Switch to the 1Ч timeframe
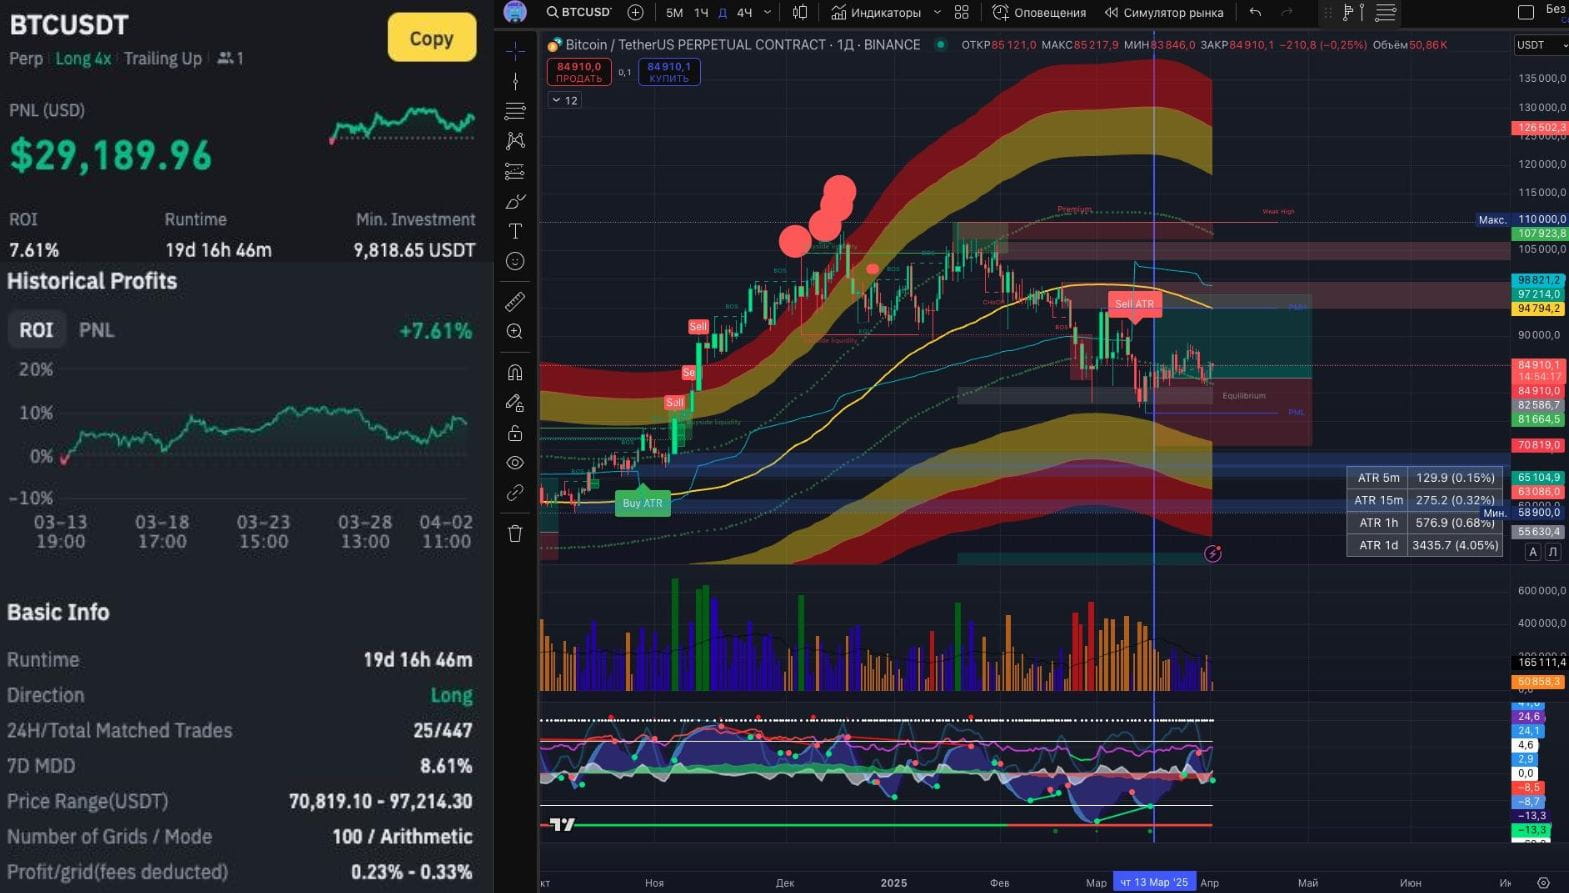The image size is (1569, 893). pos(701,12)
